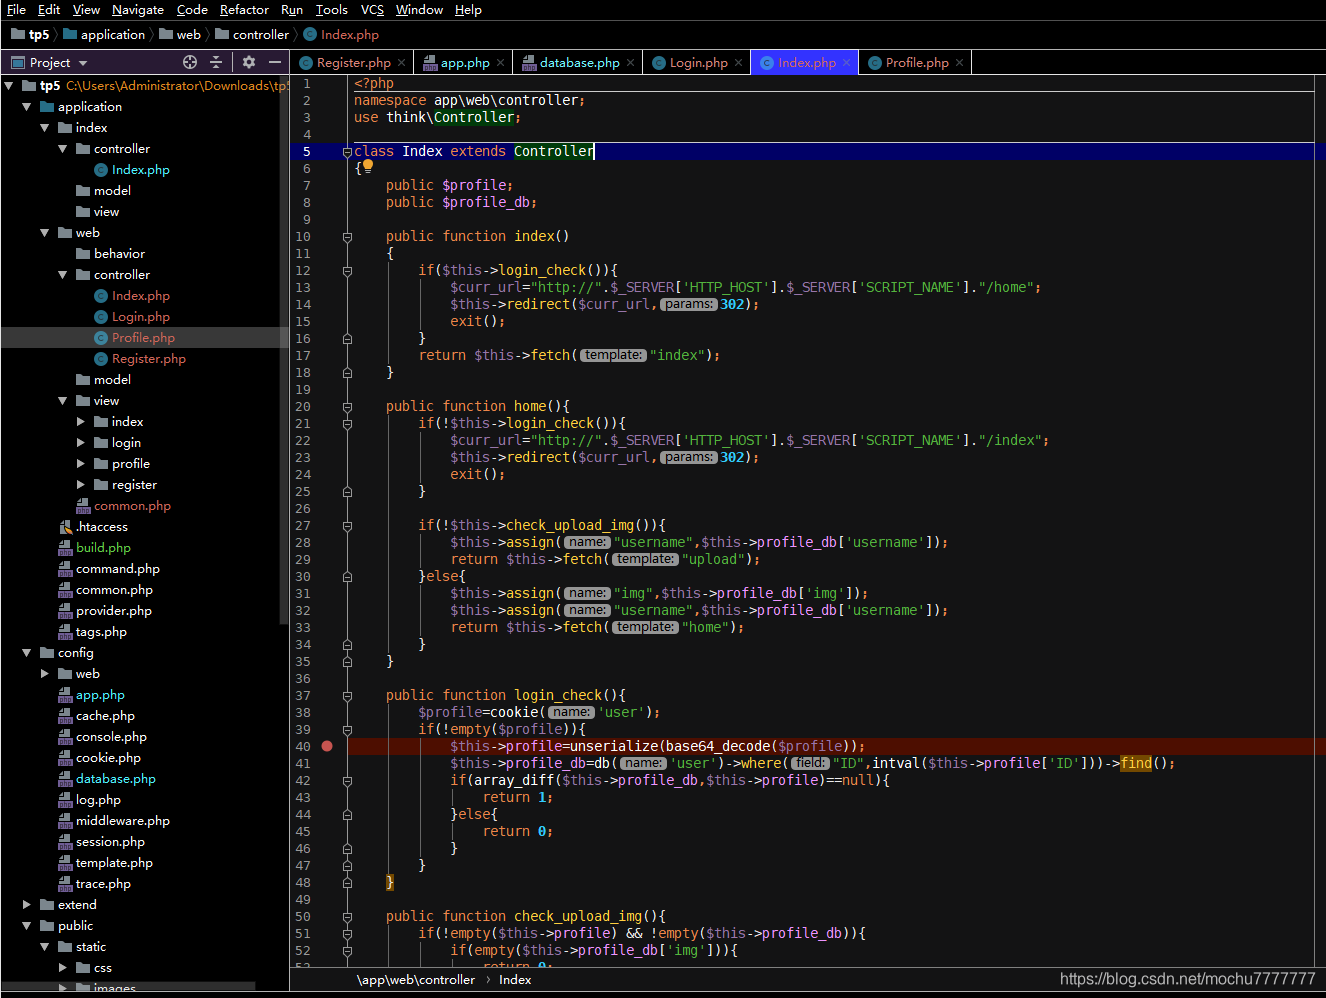Close the database.php tab
Viewport: 1326px width, 998px height.
click(x=630, y=62)
